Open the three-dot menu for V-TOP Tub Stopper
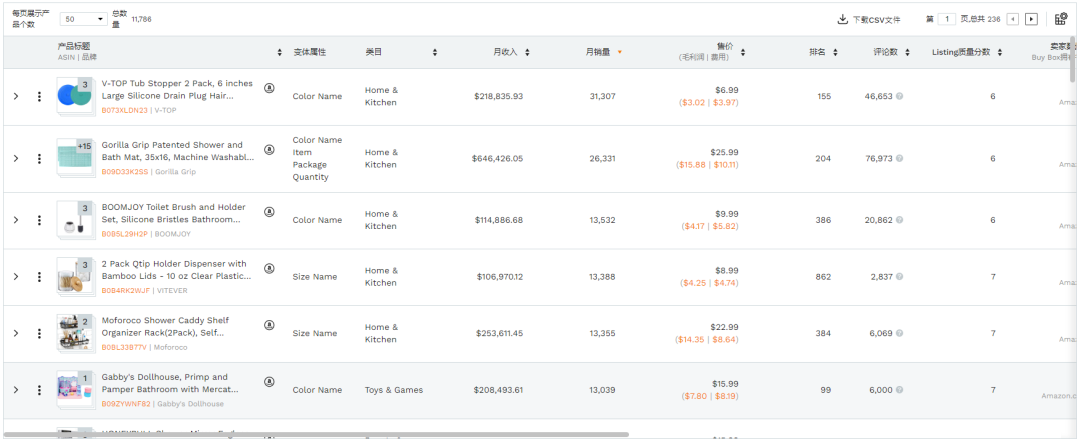 [39, 96]
